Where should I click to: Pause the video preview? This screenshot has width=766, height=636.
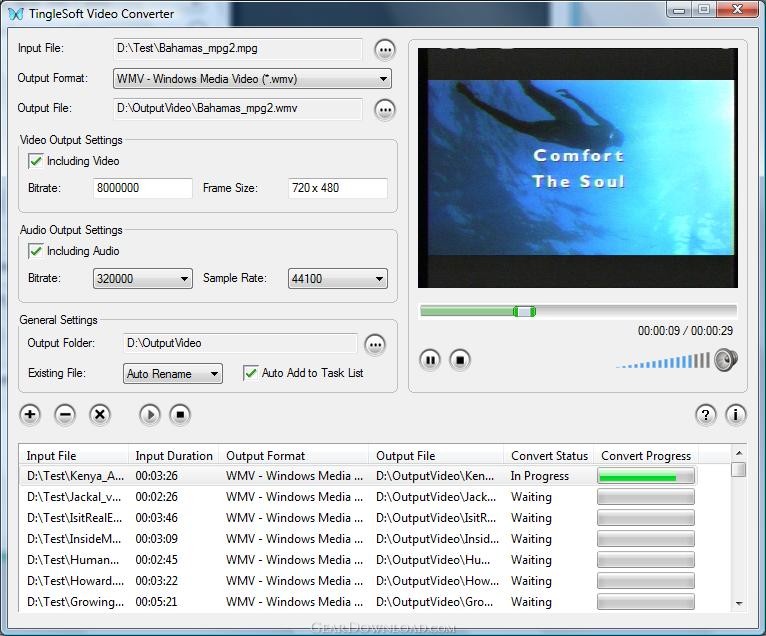[x=430, y=360]
